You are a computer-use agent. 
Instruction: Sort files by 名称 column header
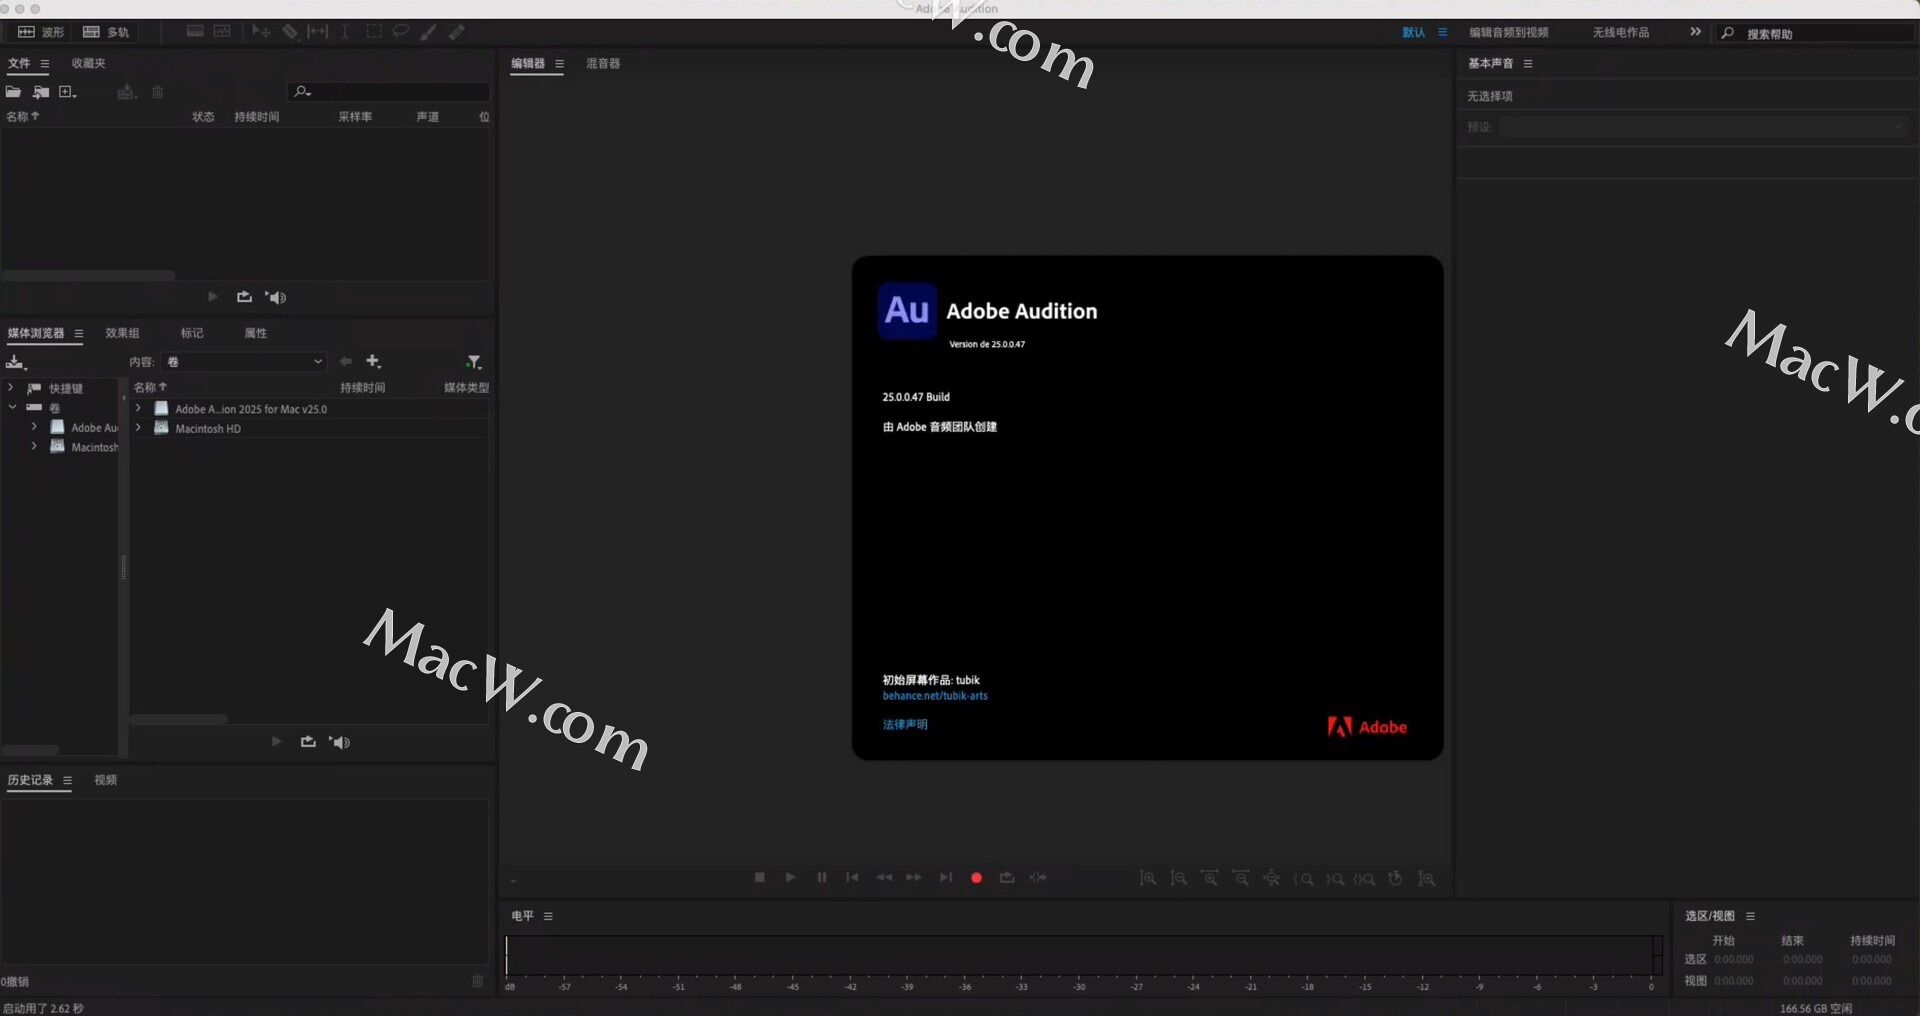point(23,117)
